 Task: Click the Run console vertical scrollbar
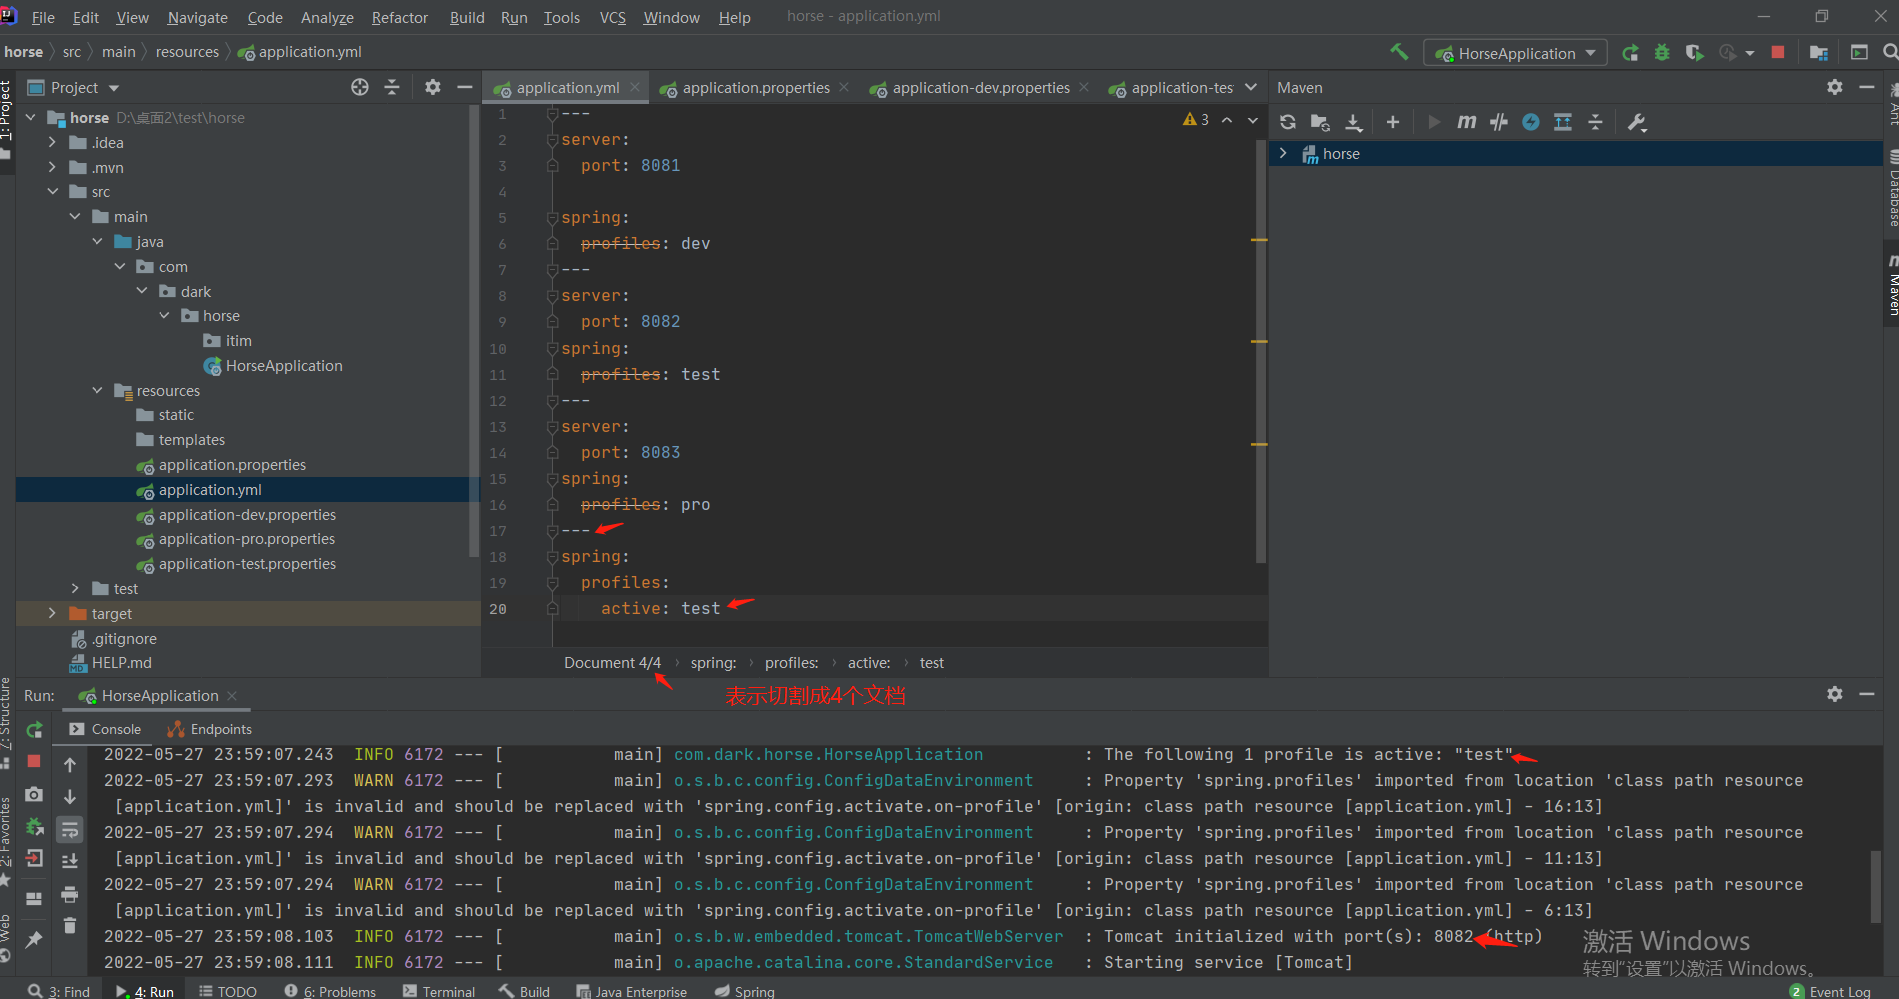pyautogui.click(x=1876, y=885)
